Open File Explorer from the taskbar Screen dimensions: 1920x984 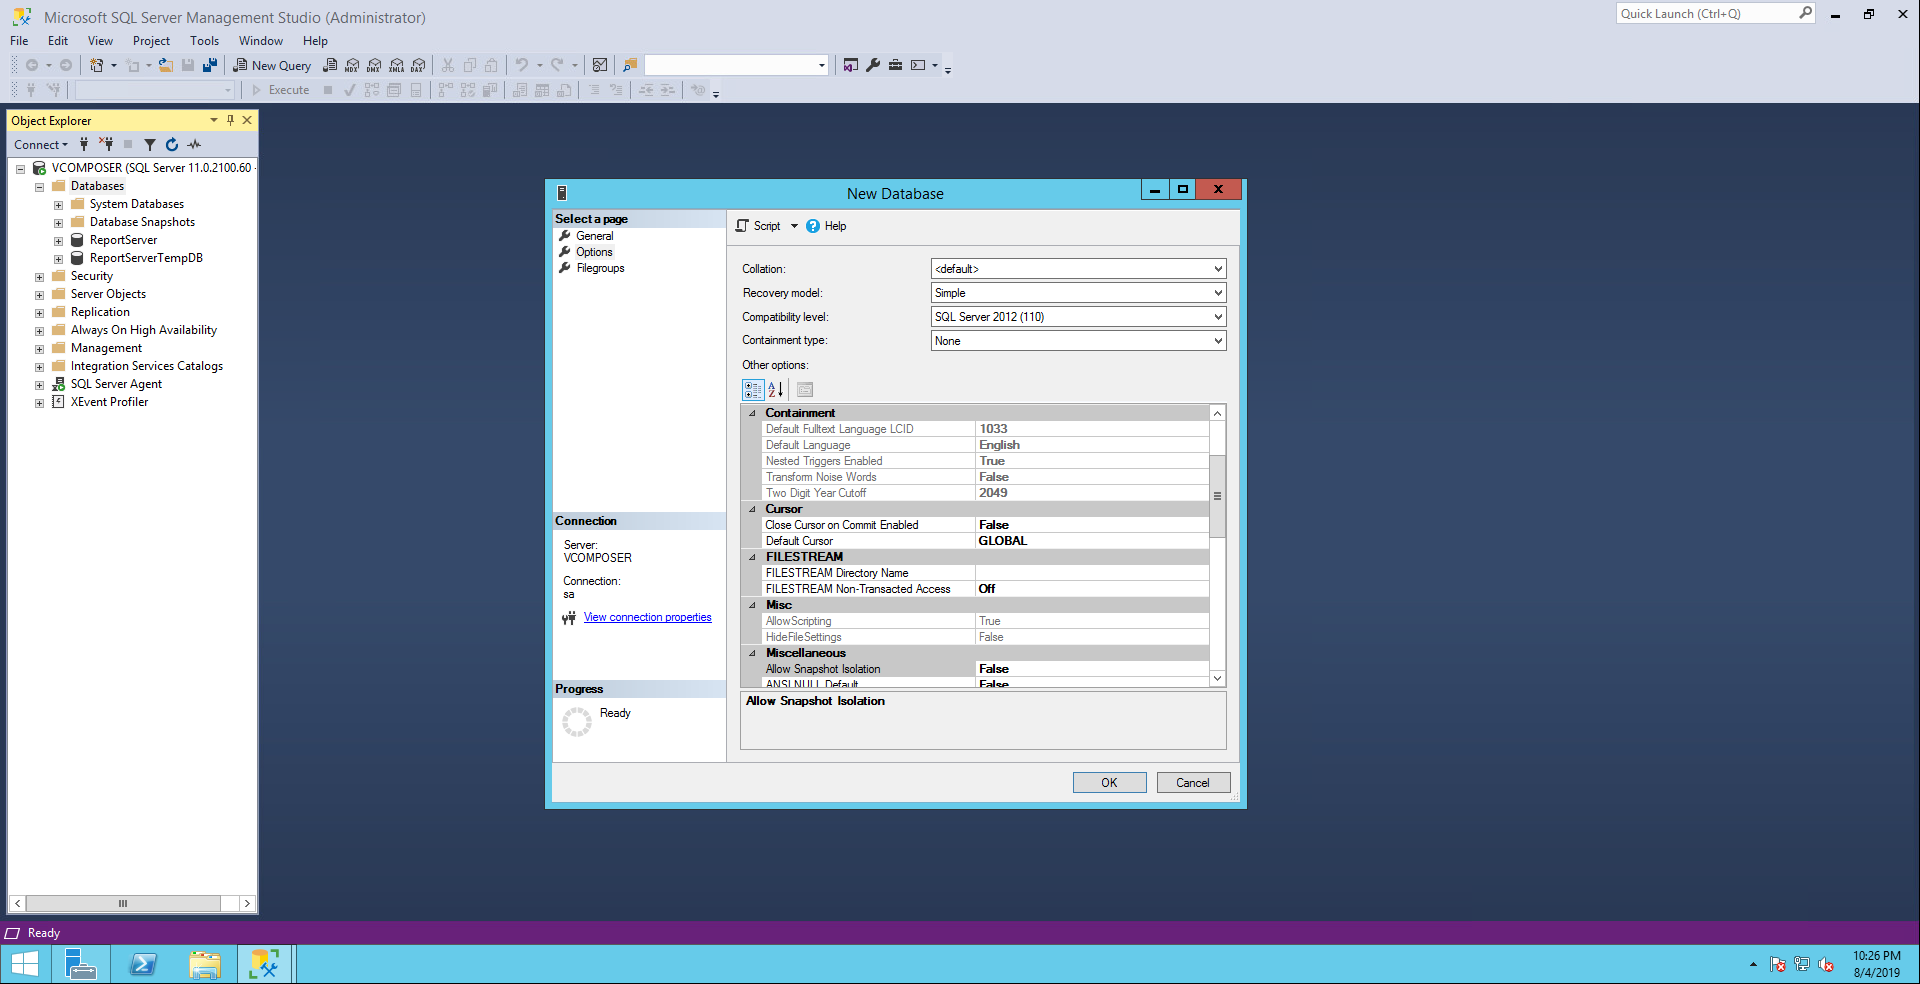205,964
